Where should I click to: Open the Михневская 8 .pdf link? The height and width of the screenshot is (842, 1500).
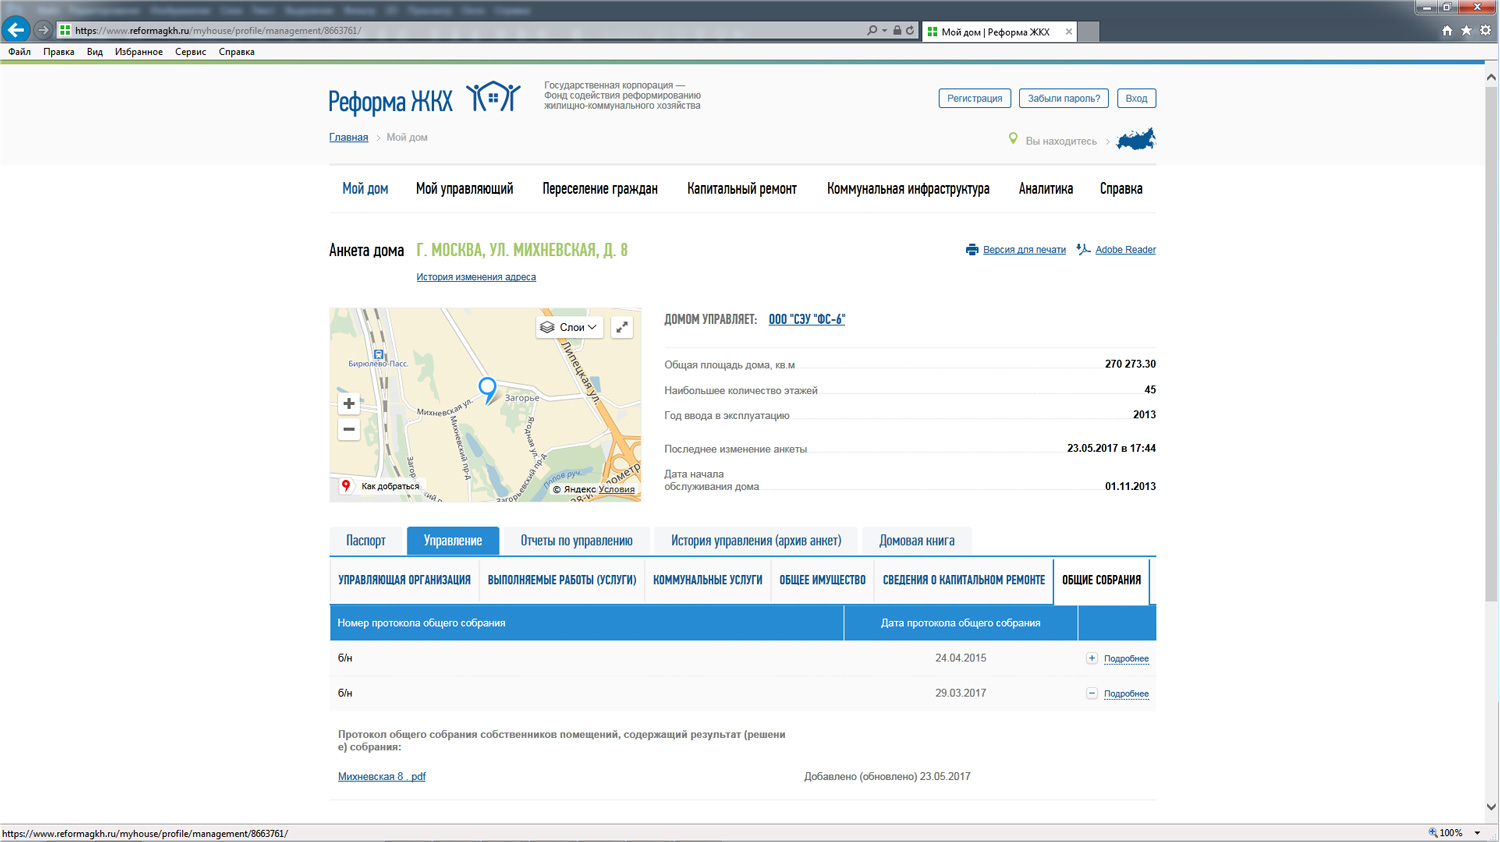click(381, 777)
